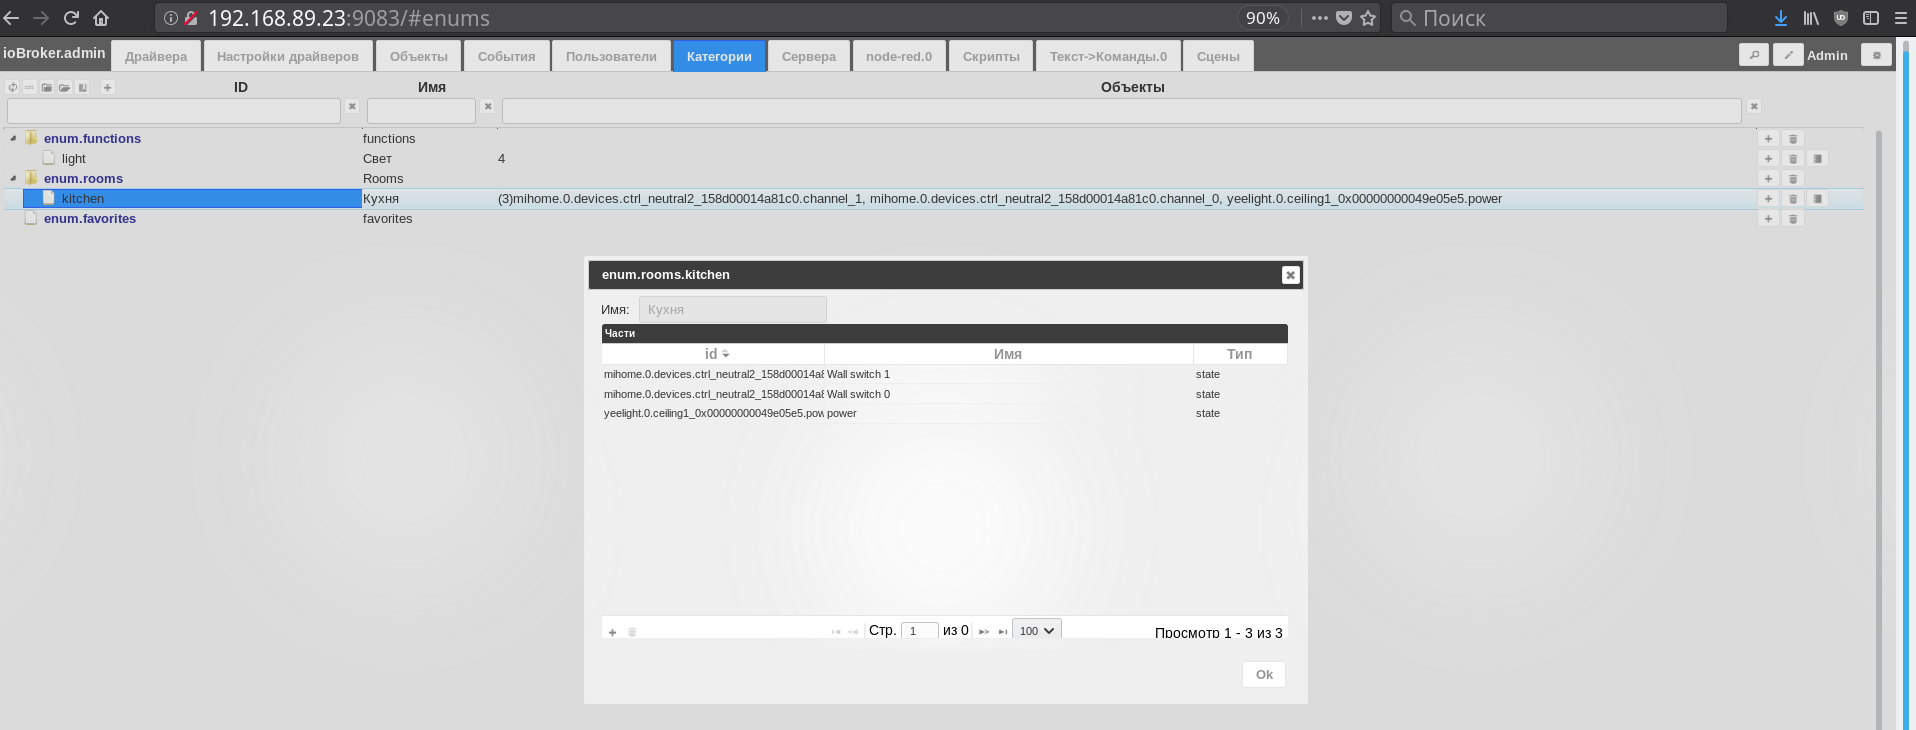
Task: Click the Admin user label
Action: [x=1827, y=56]
